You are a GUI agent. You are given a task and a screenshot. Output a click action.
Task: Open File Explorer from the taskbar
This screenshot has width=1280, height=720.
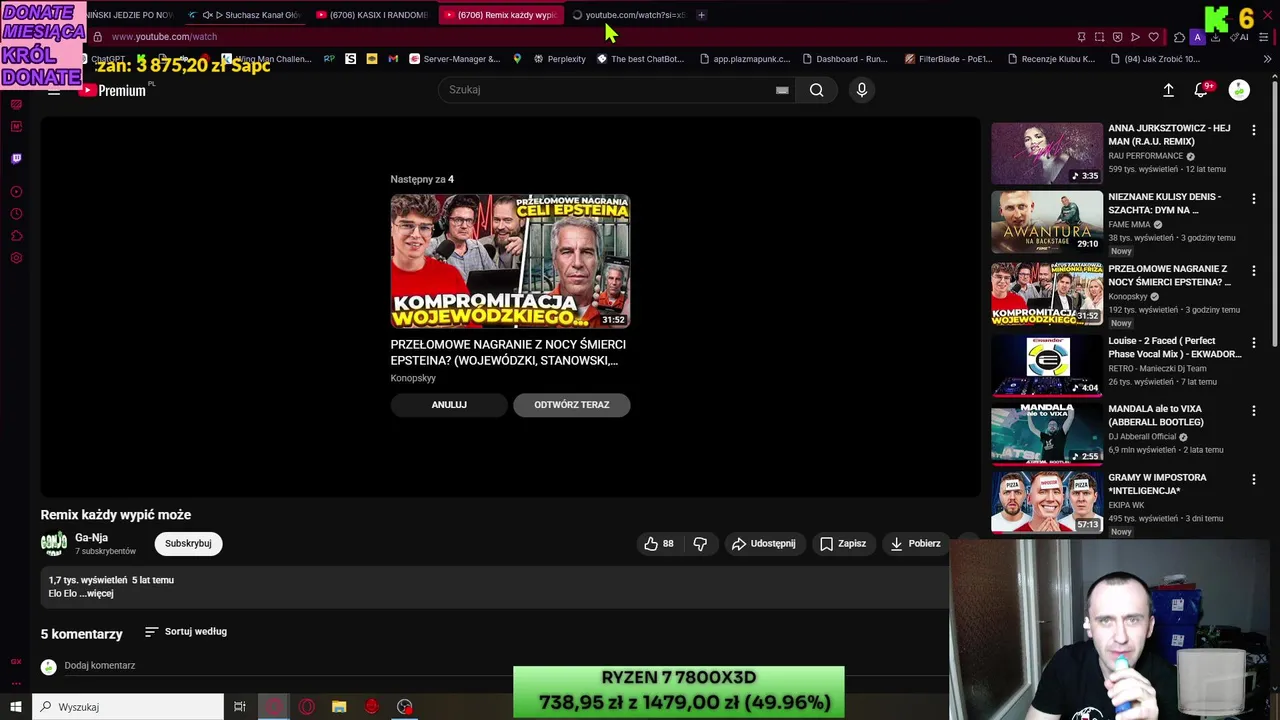click(339, 707)
